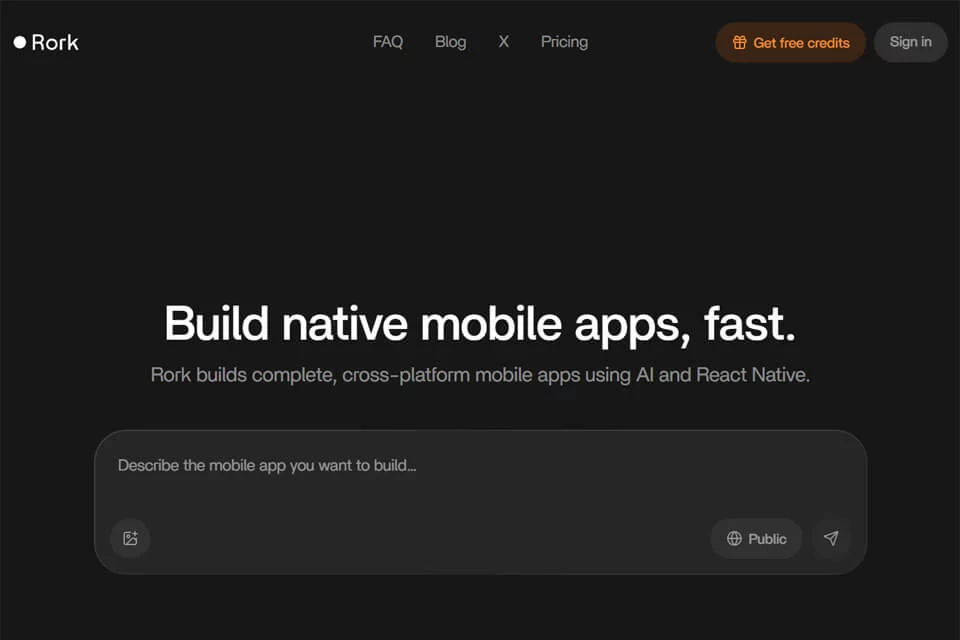This screenshot has height=640, width=960.
Task: Send prompt with paper plane icon
Action: 831,538
